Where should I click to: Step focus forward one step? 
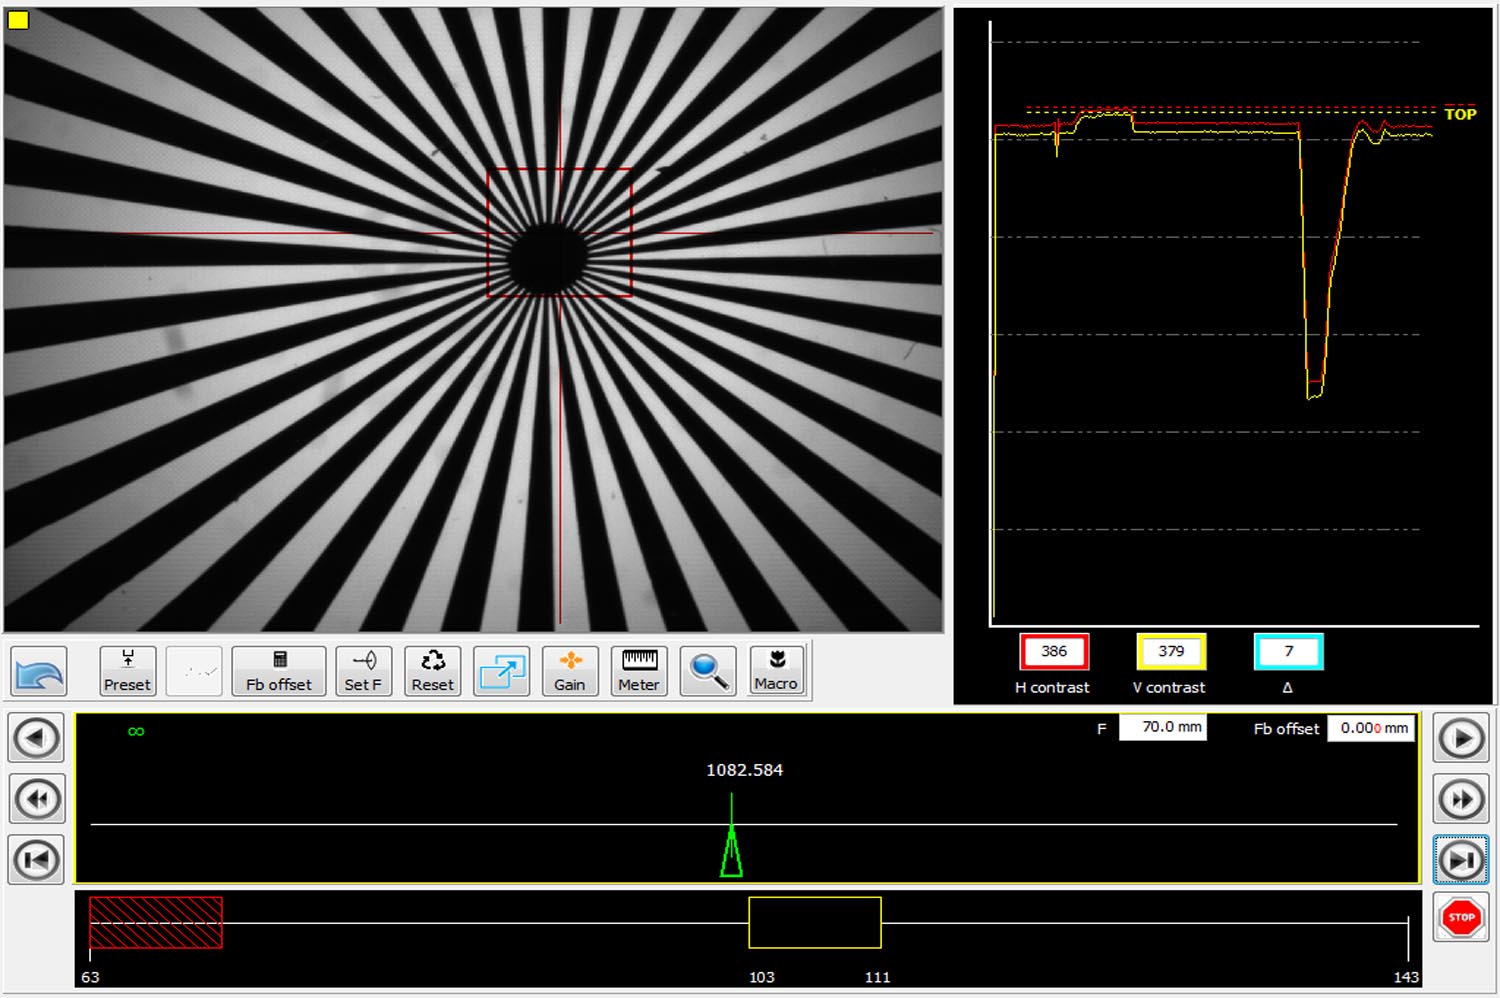click(x=1462, y=739)
